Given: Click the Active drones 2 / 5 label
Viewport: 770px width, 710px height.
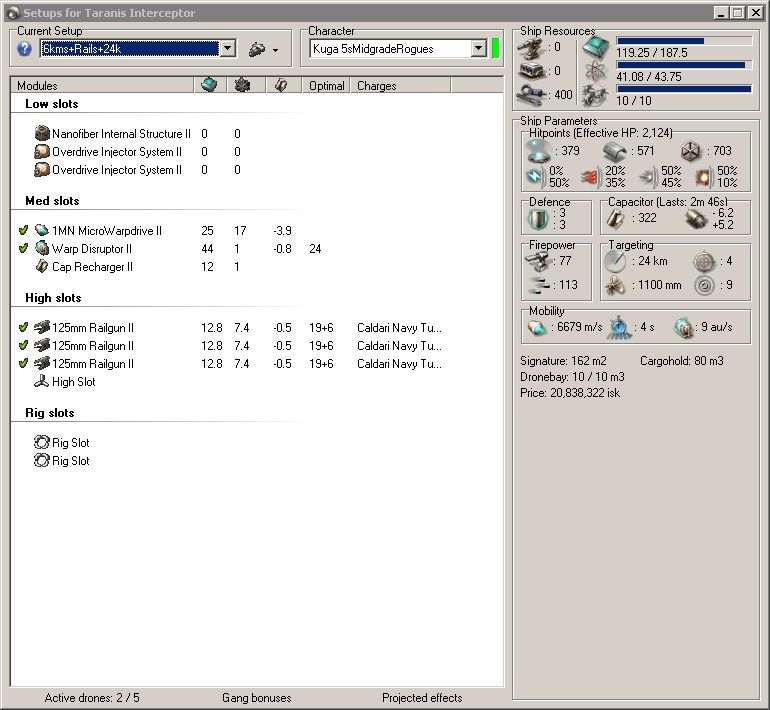Looking at the screenshot, I should (x=92, y=698).
